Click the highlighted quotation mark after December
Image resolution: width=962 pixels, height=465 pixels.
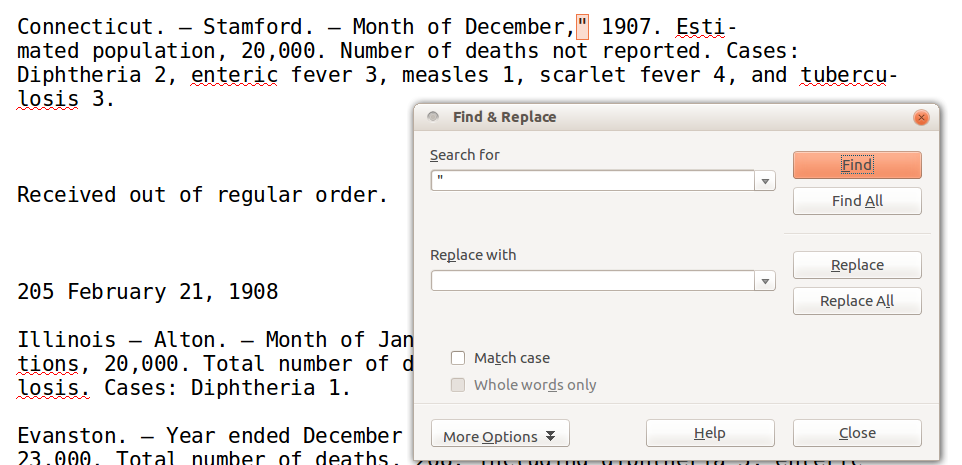click(x=582, y=27)
